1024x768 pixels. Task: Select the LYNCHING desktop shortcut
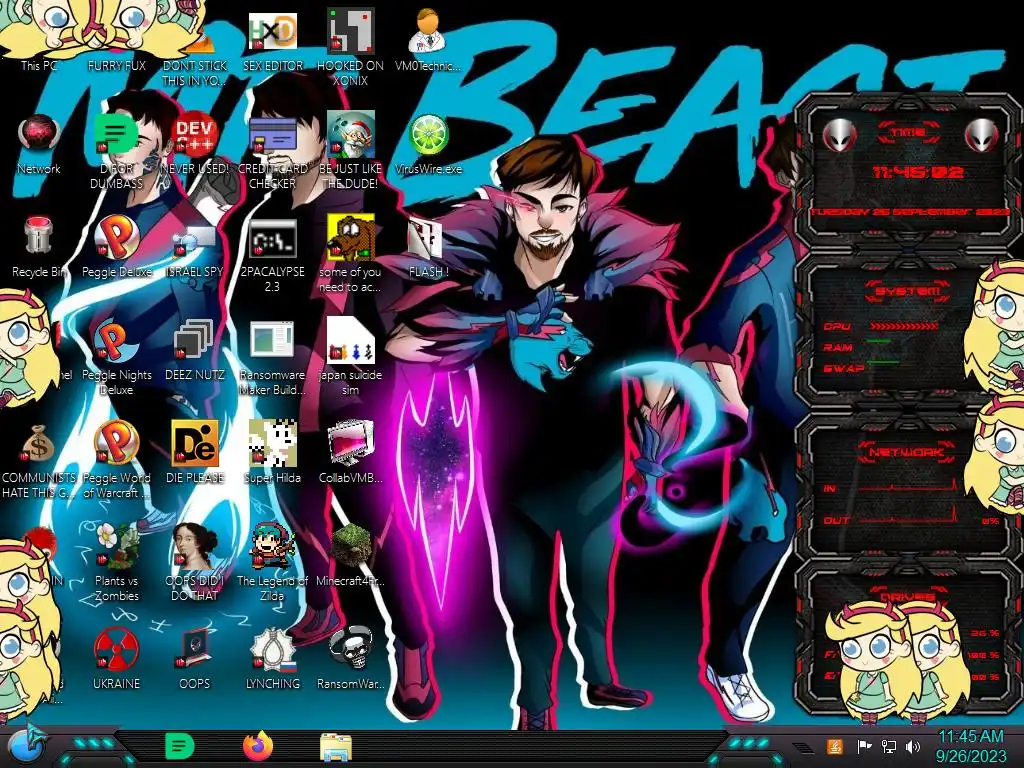(x=273, y=660)
